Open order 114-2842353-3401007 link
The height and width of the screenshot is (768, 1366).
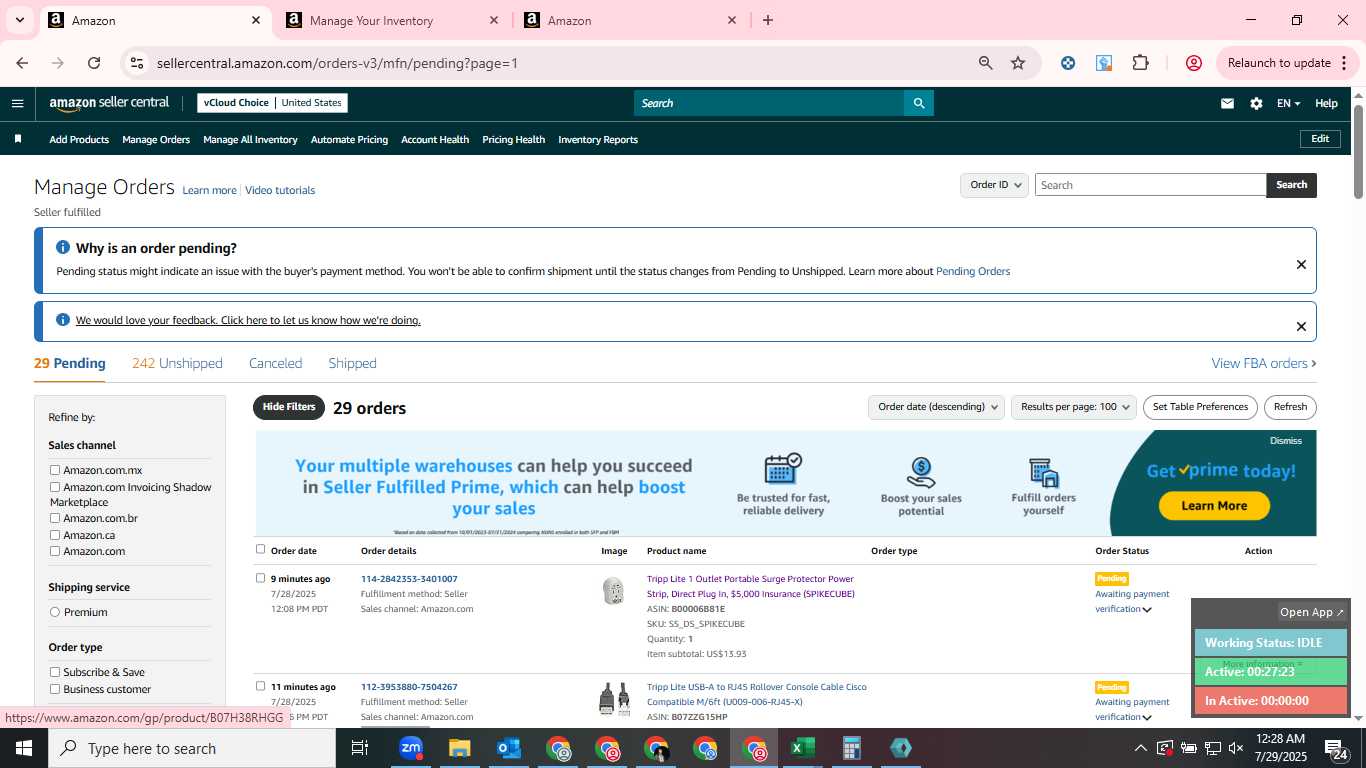pyautogui.click(x=409, y=579)
